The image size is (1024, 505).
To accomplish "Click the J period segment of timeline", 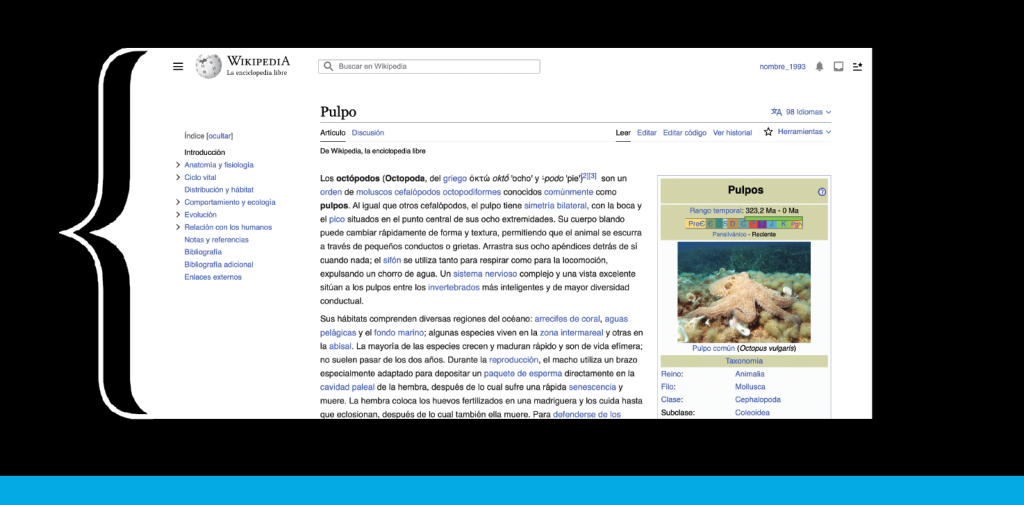I will 772,224.
